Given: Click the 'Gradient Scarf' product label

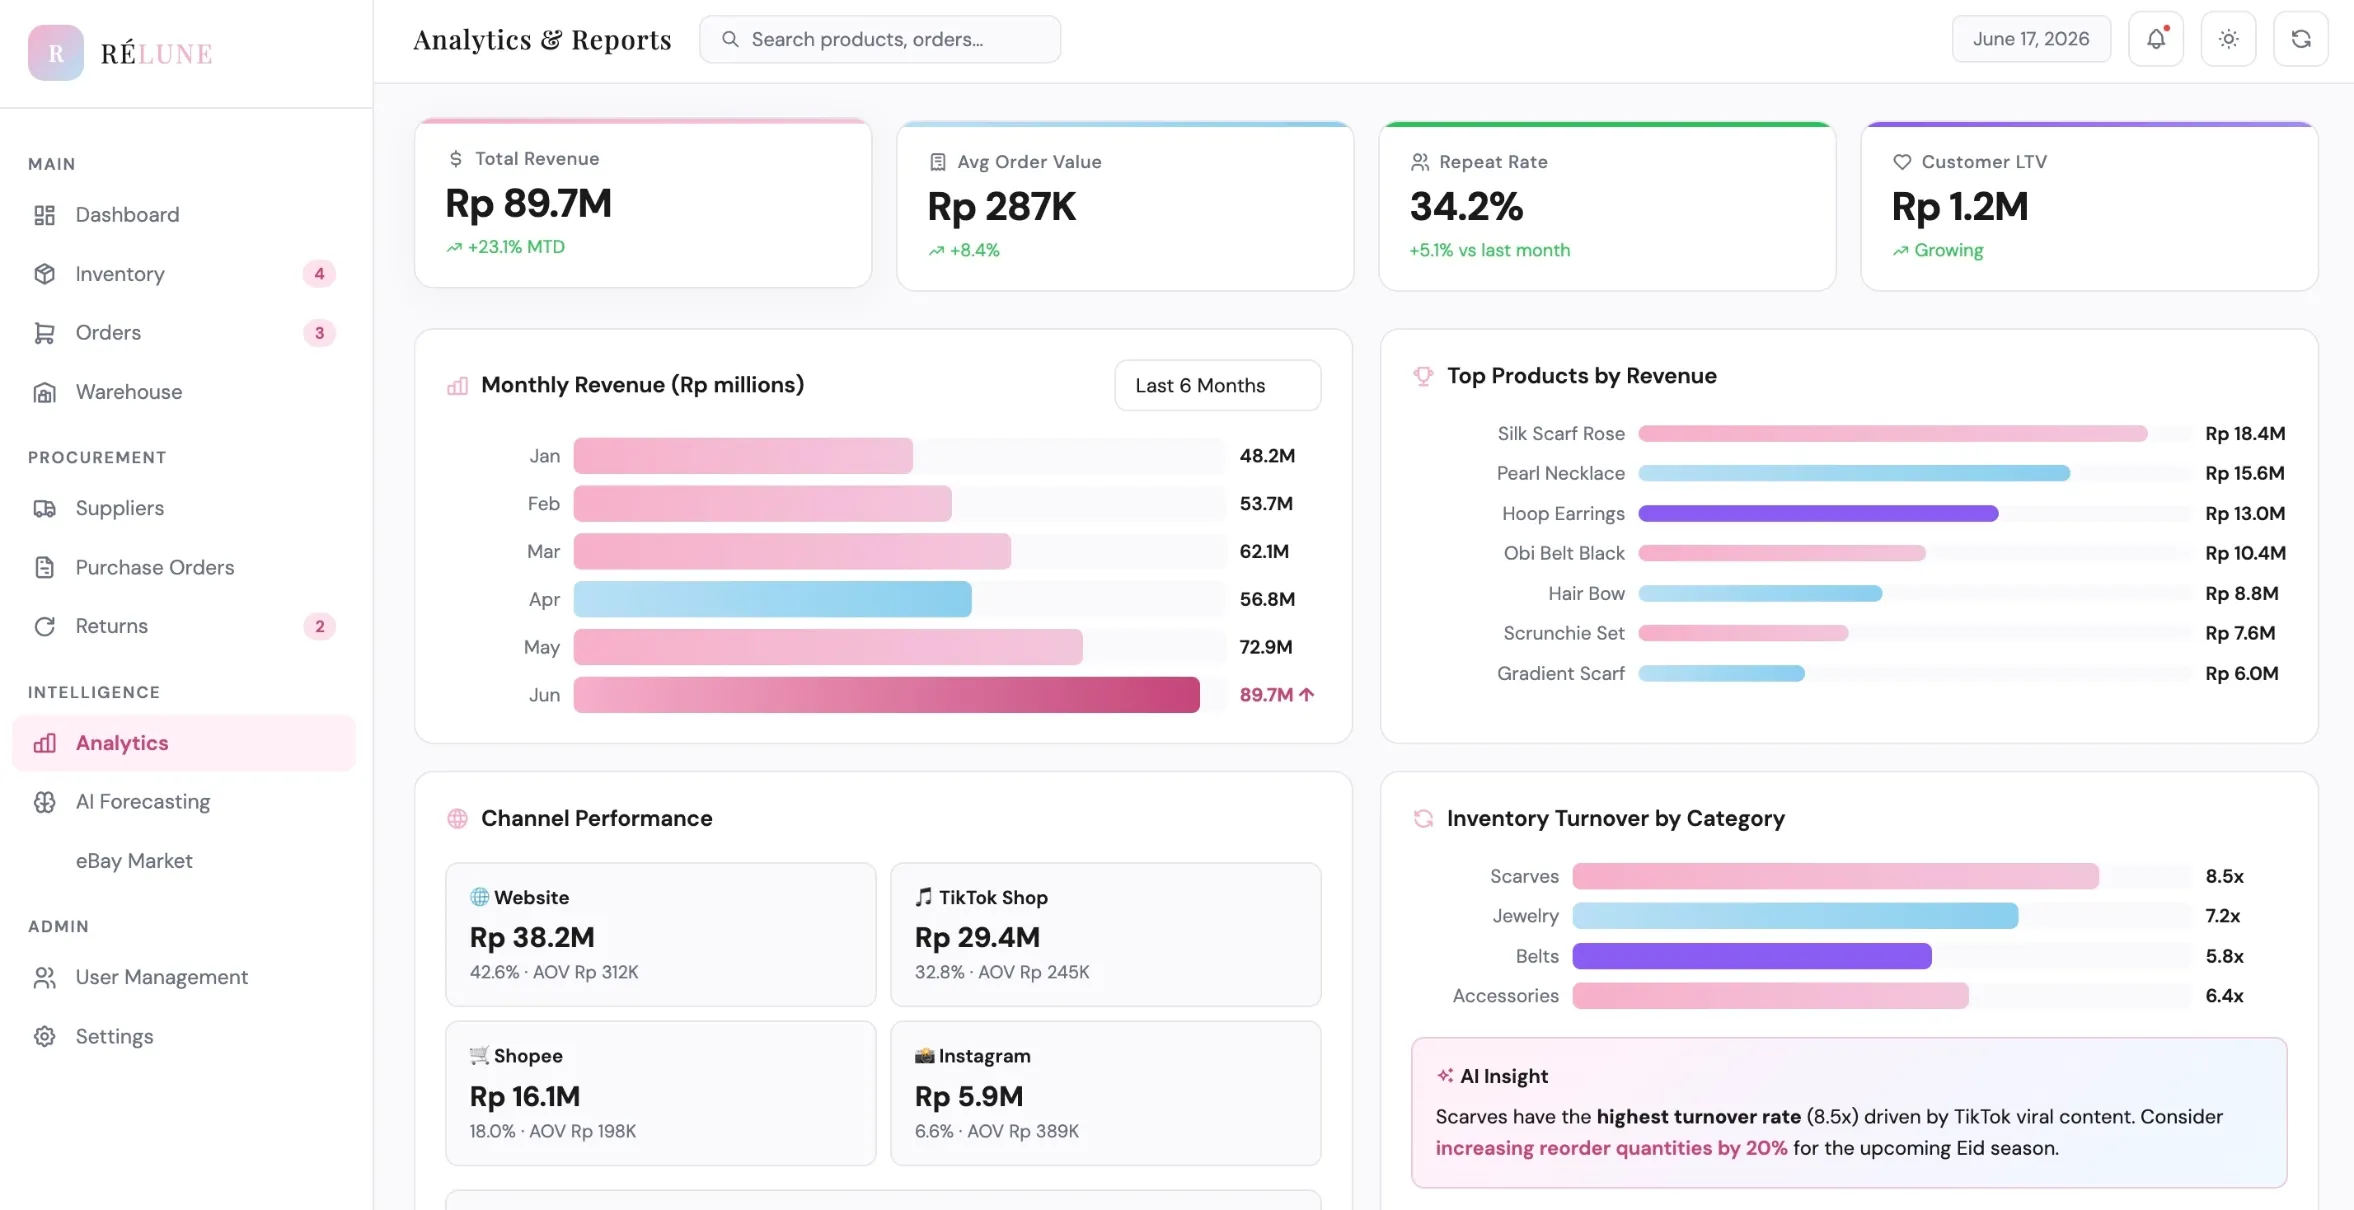Looking at the screenshot, I should [1560, 674].
